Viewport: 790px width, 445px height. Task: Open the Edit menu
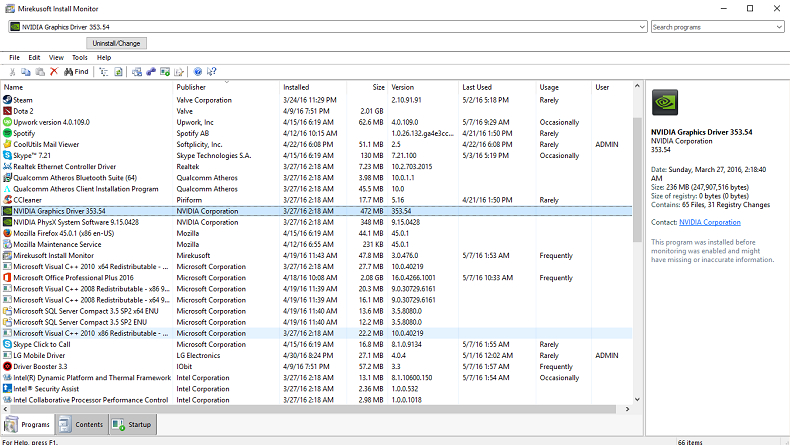click(x=34, y=57)
